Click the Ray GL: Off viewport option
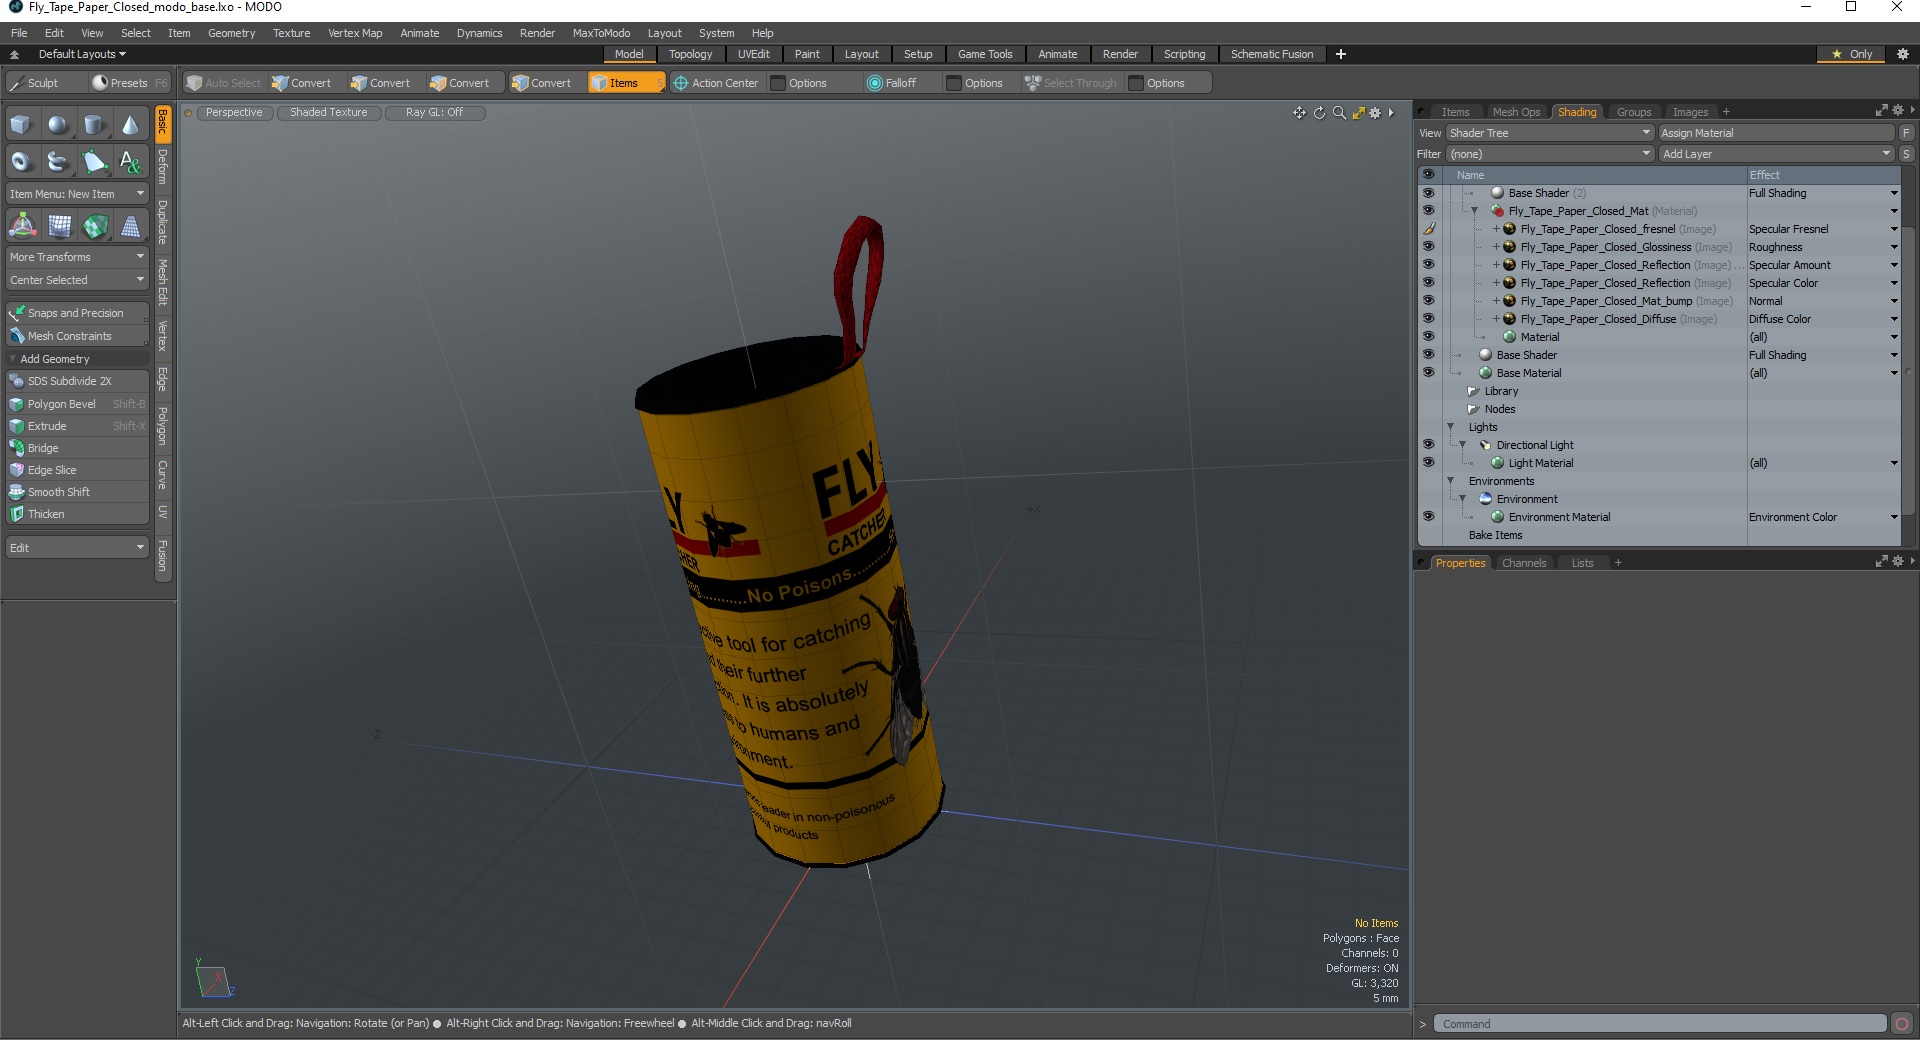 point(434,113)
